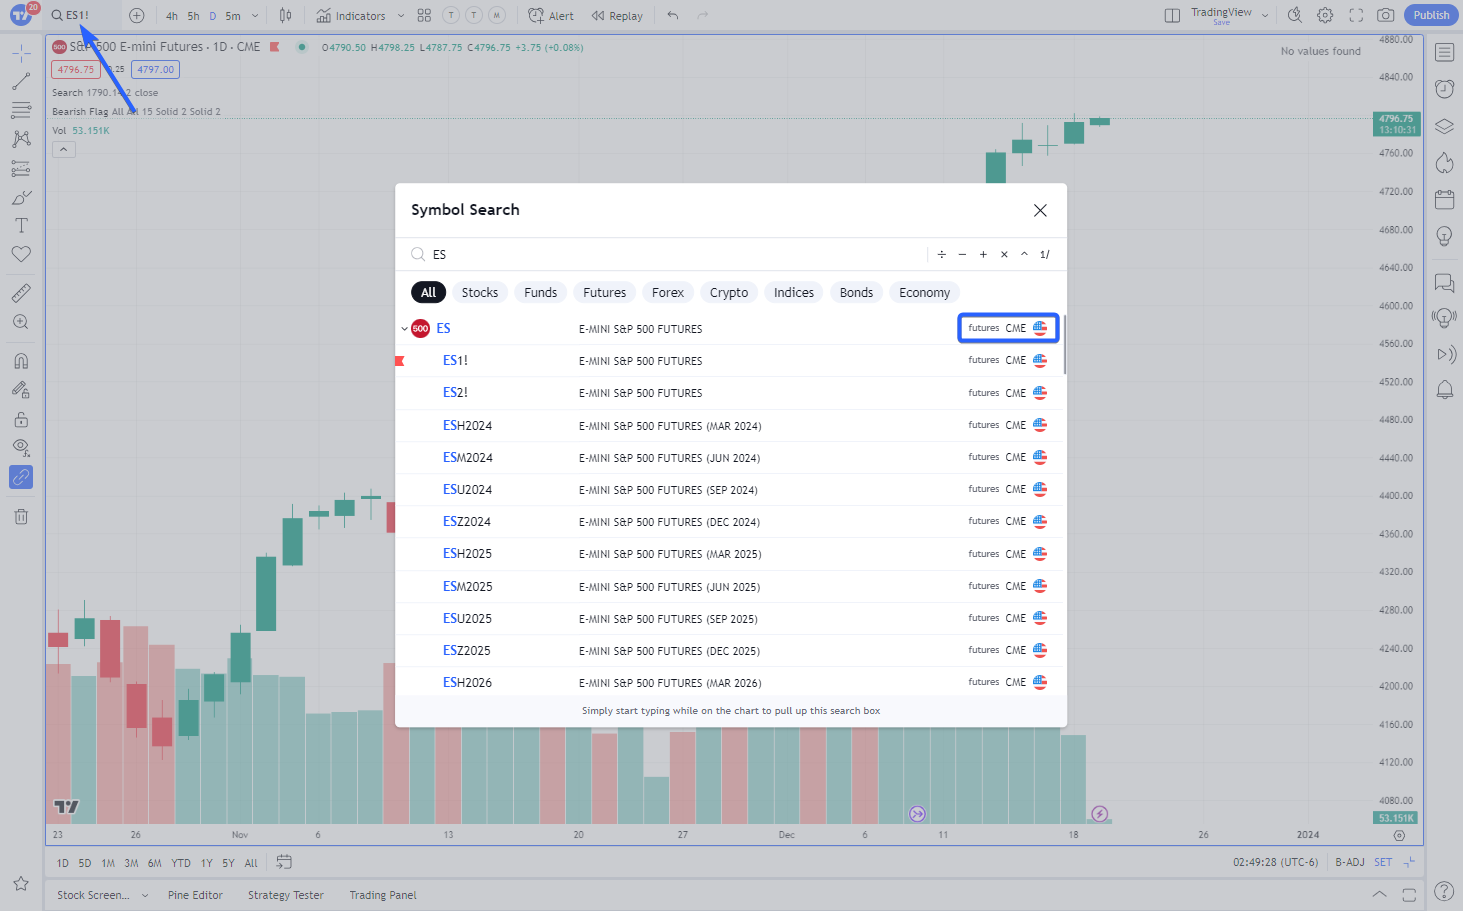Collapse the indicator legend arrow
Screen dimensions: 1463x911
[63, 149]
